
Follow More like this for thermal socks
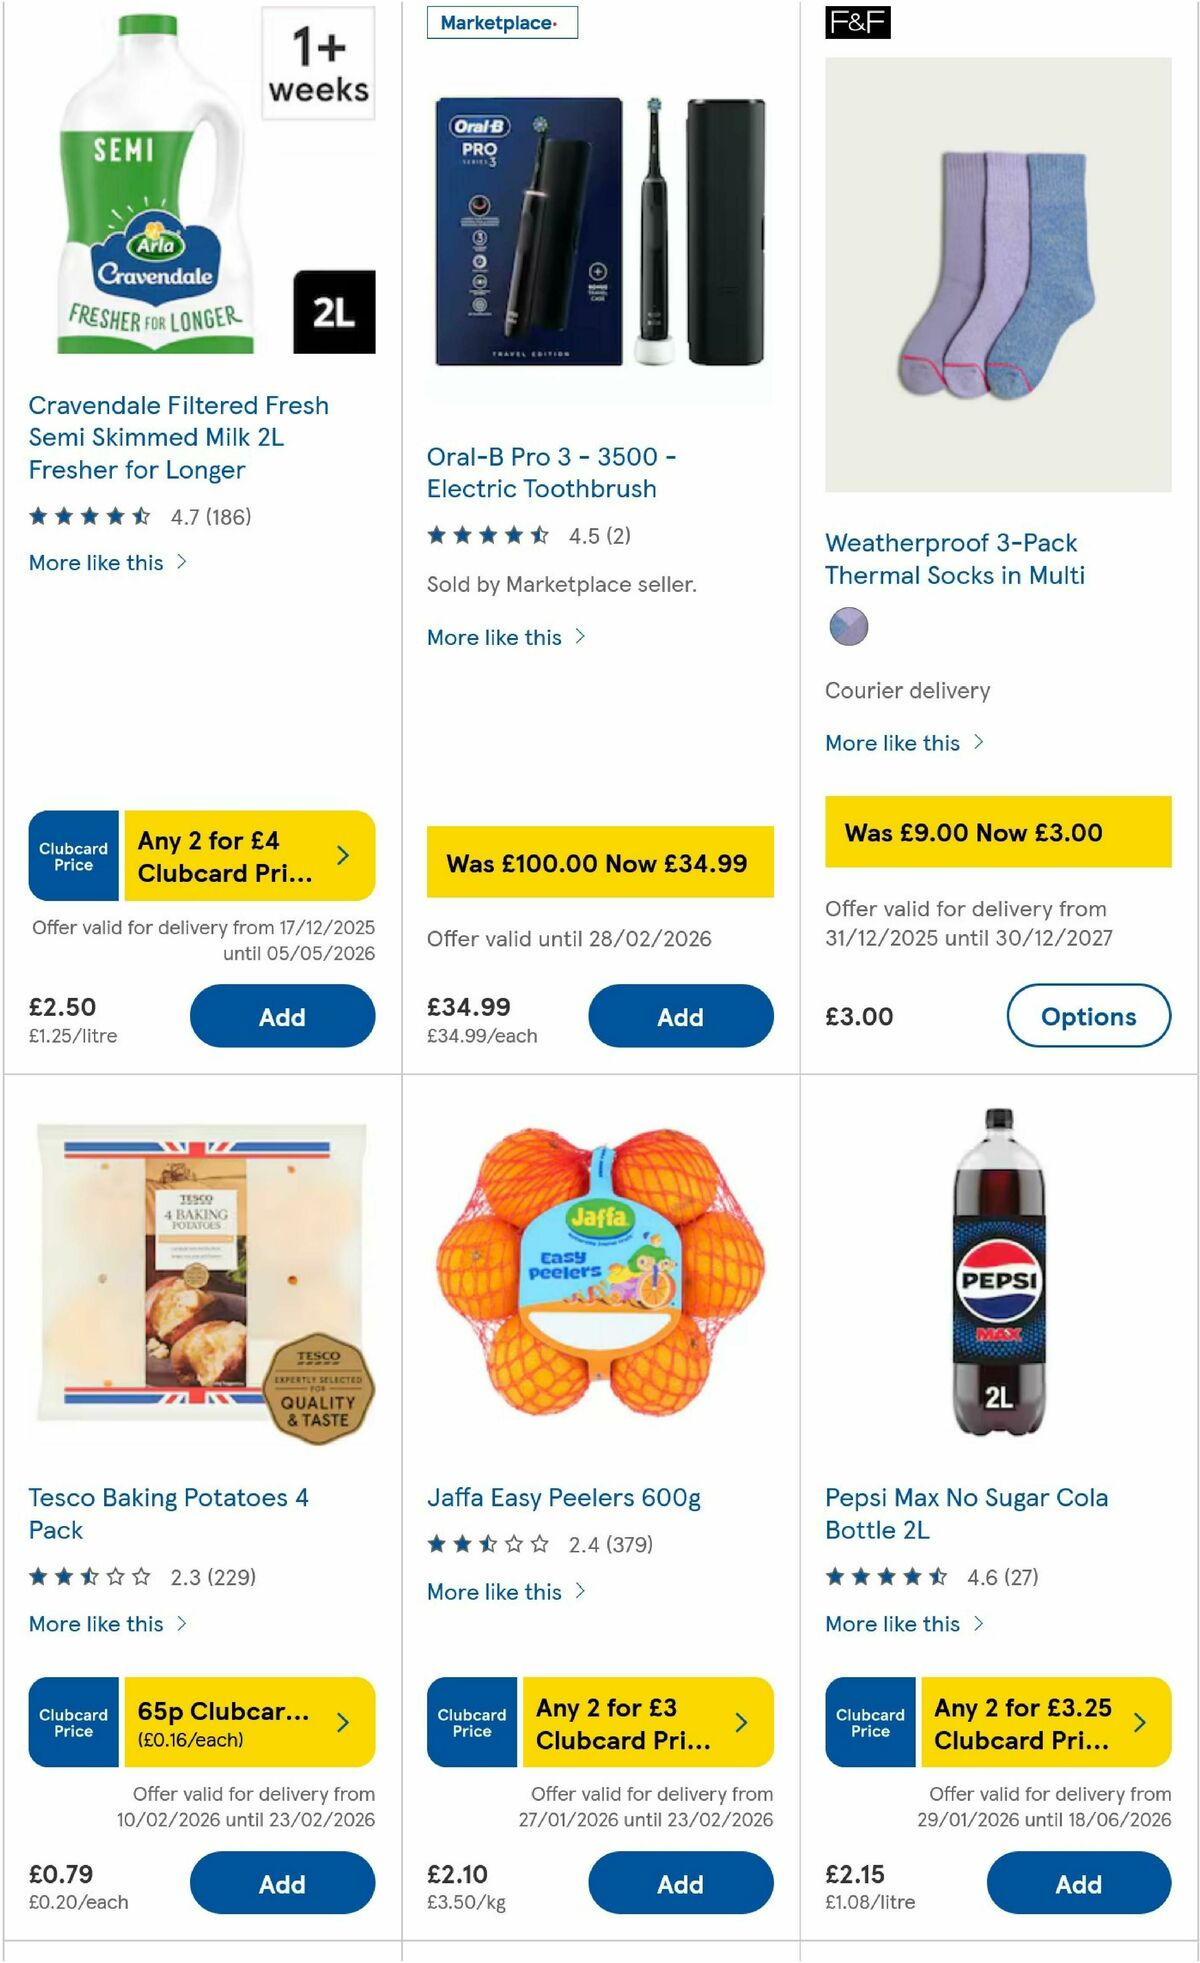pos(894,743)
